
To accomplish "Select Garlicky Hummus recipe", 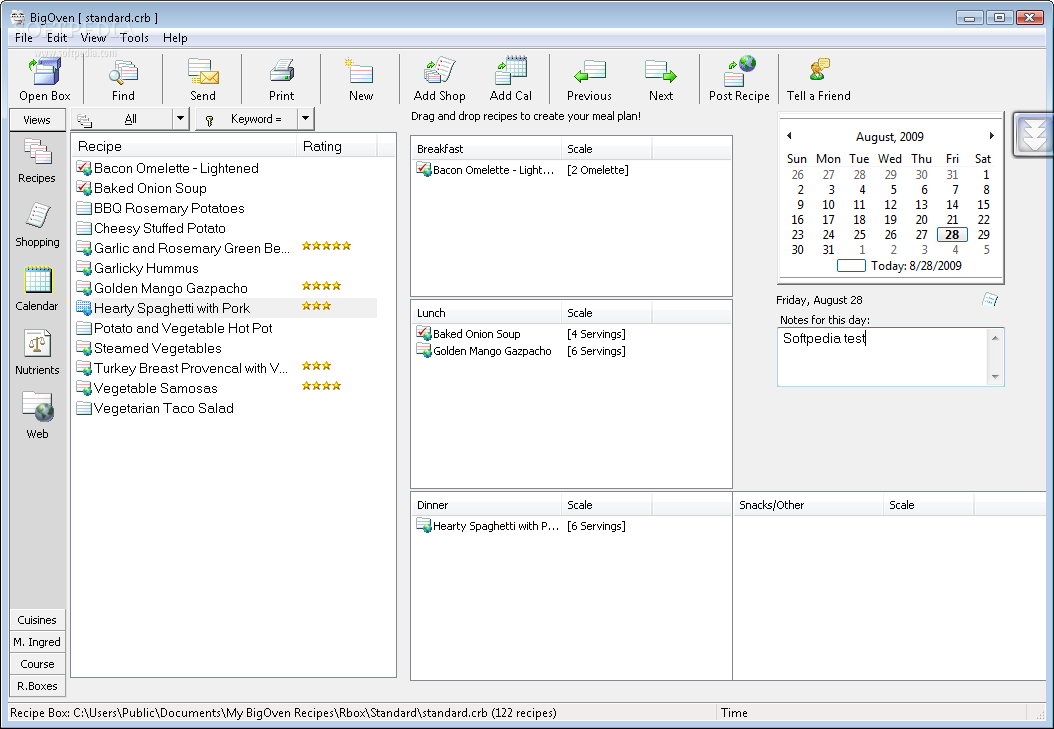I will [x=146, y=268].
